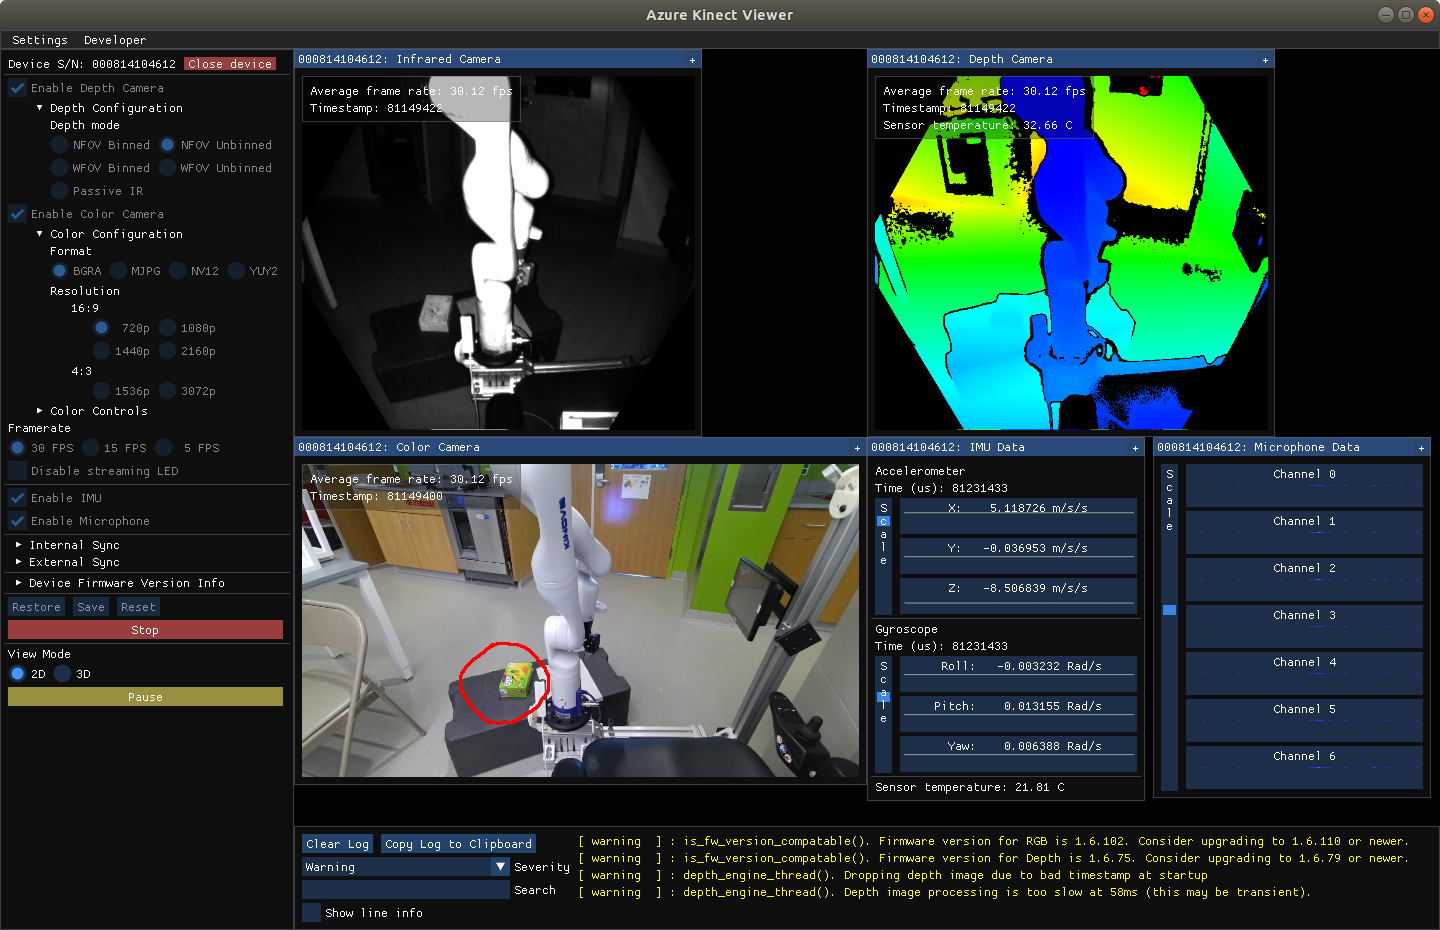Toggle Show line info checkbox
The image size is (1440, 930).
click(x=312, y=913)
